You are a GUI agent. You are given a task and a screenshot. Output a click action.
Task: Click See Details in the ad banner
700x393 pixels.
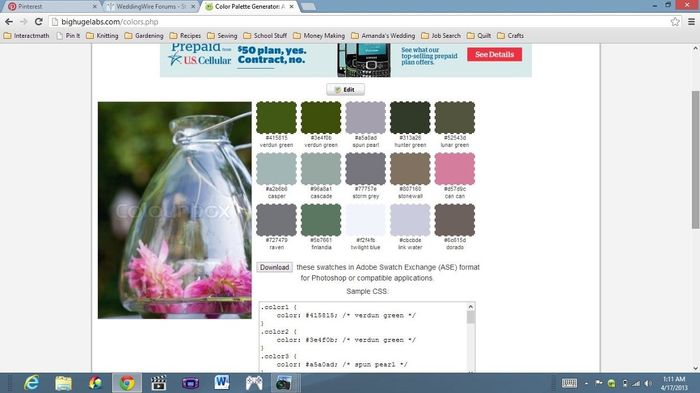tap(495, 54)
